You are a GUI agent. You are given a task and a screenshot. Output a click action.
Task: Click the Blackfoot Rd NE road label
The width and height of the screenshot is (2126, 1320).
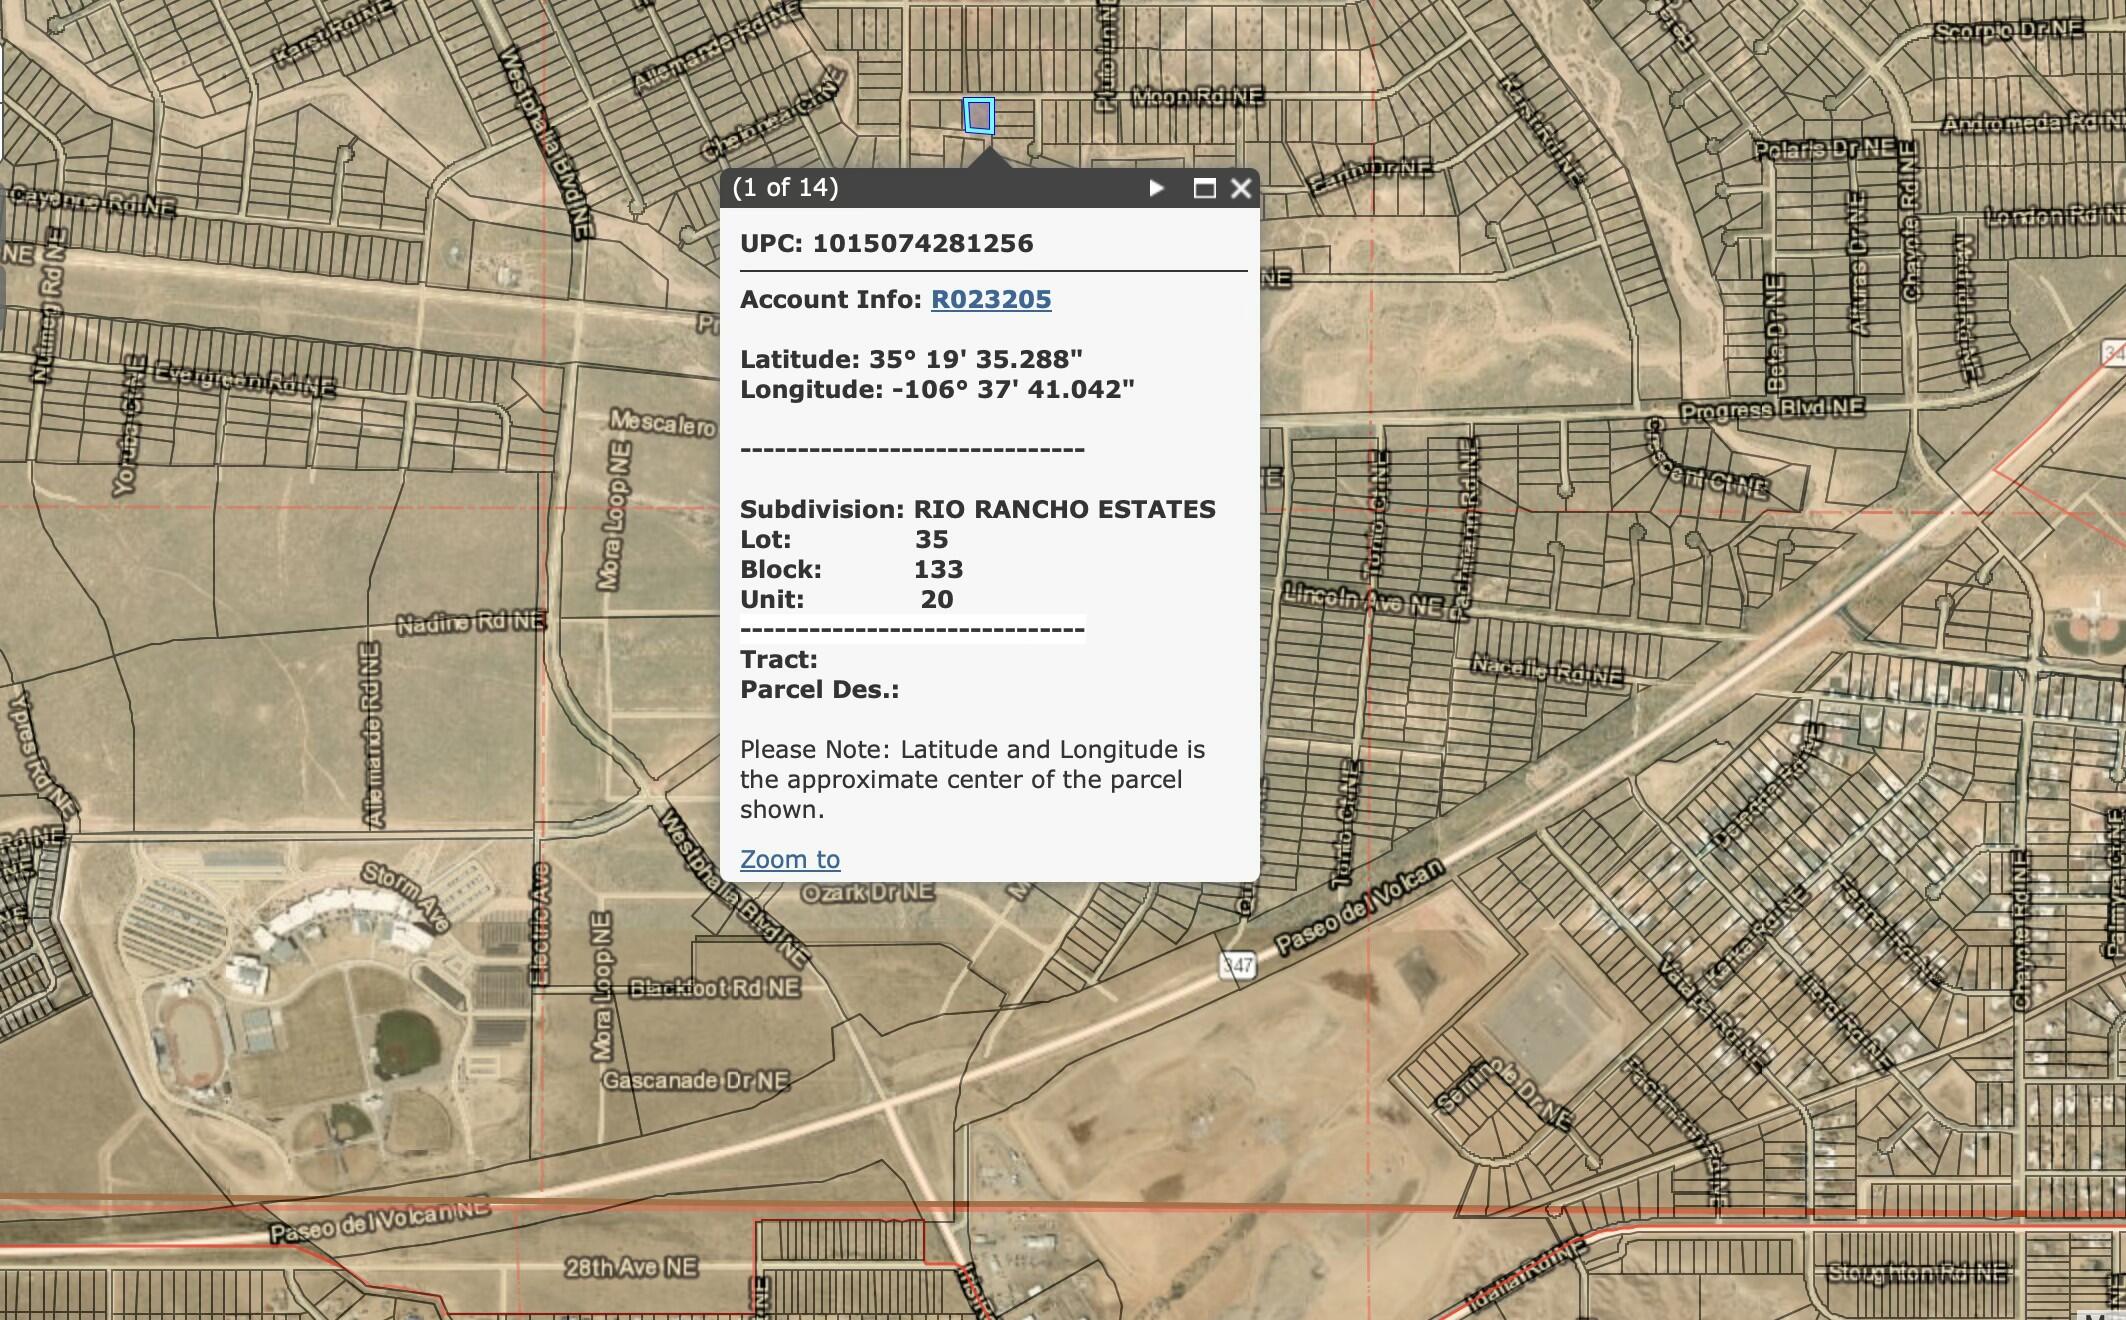pos(715,988)
